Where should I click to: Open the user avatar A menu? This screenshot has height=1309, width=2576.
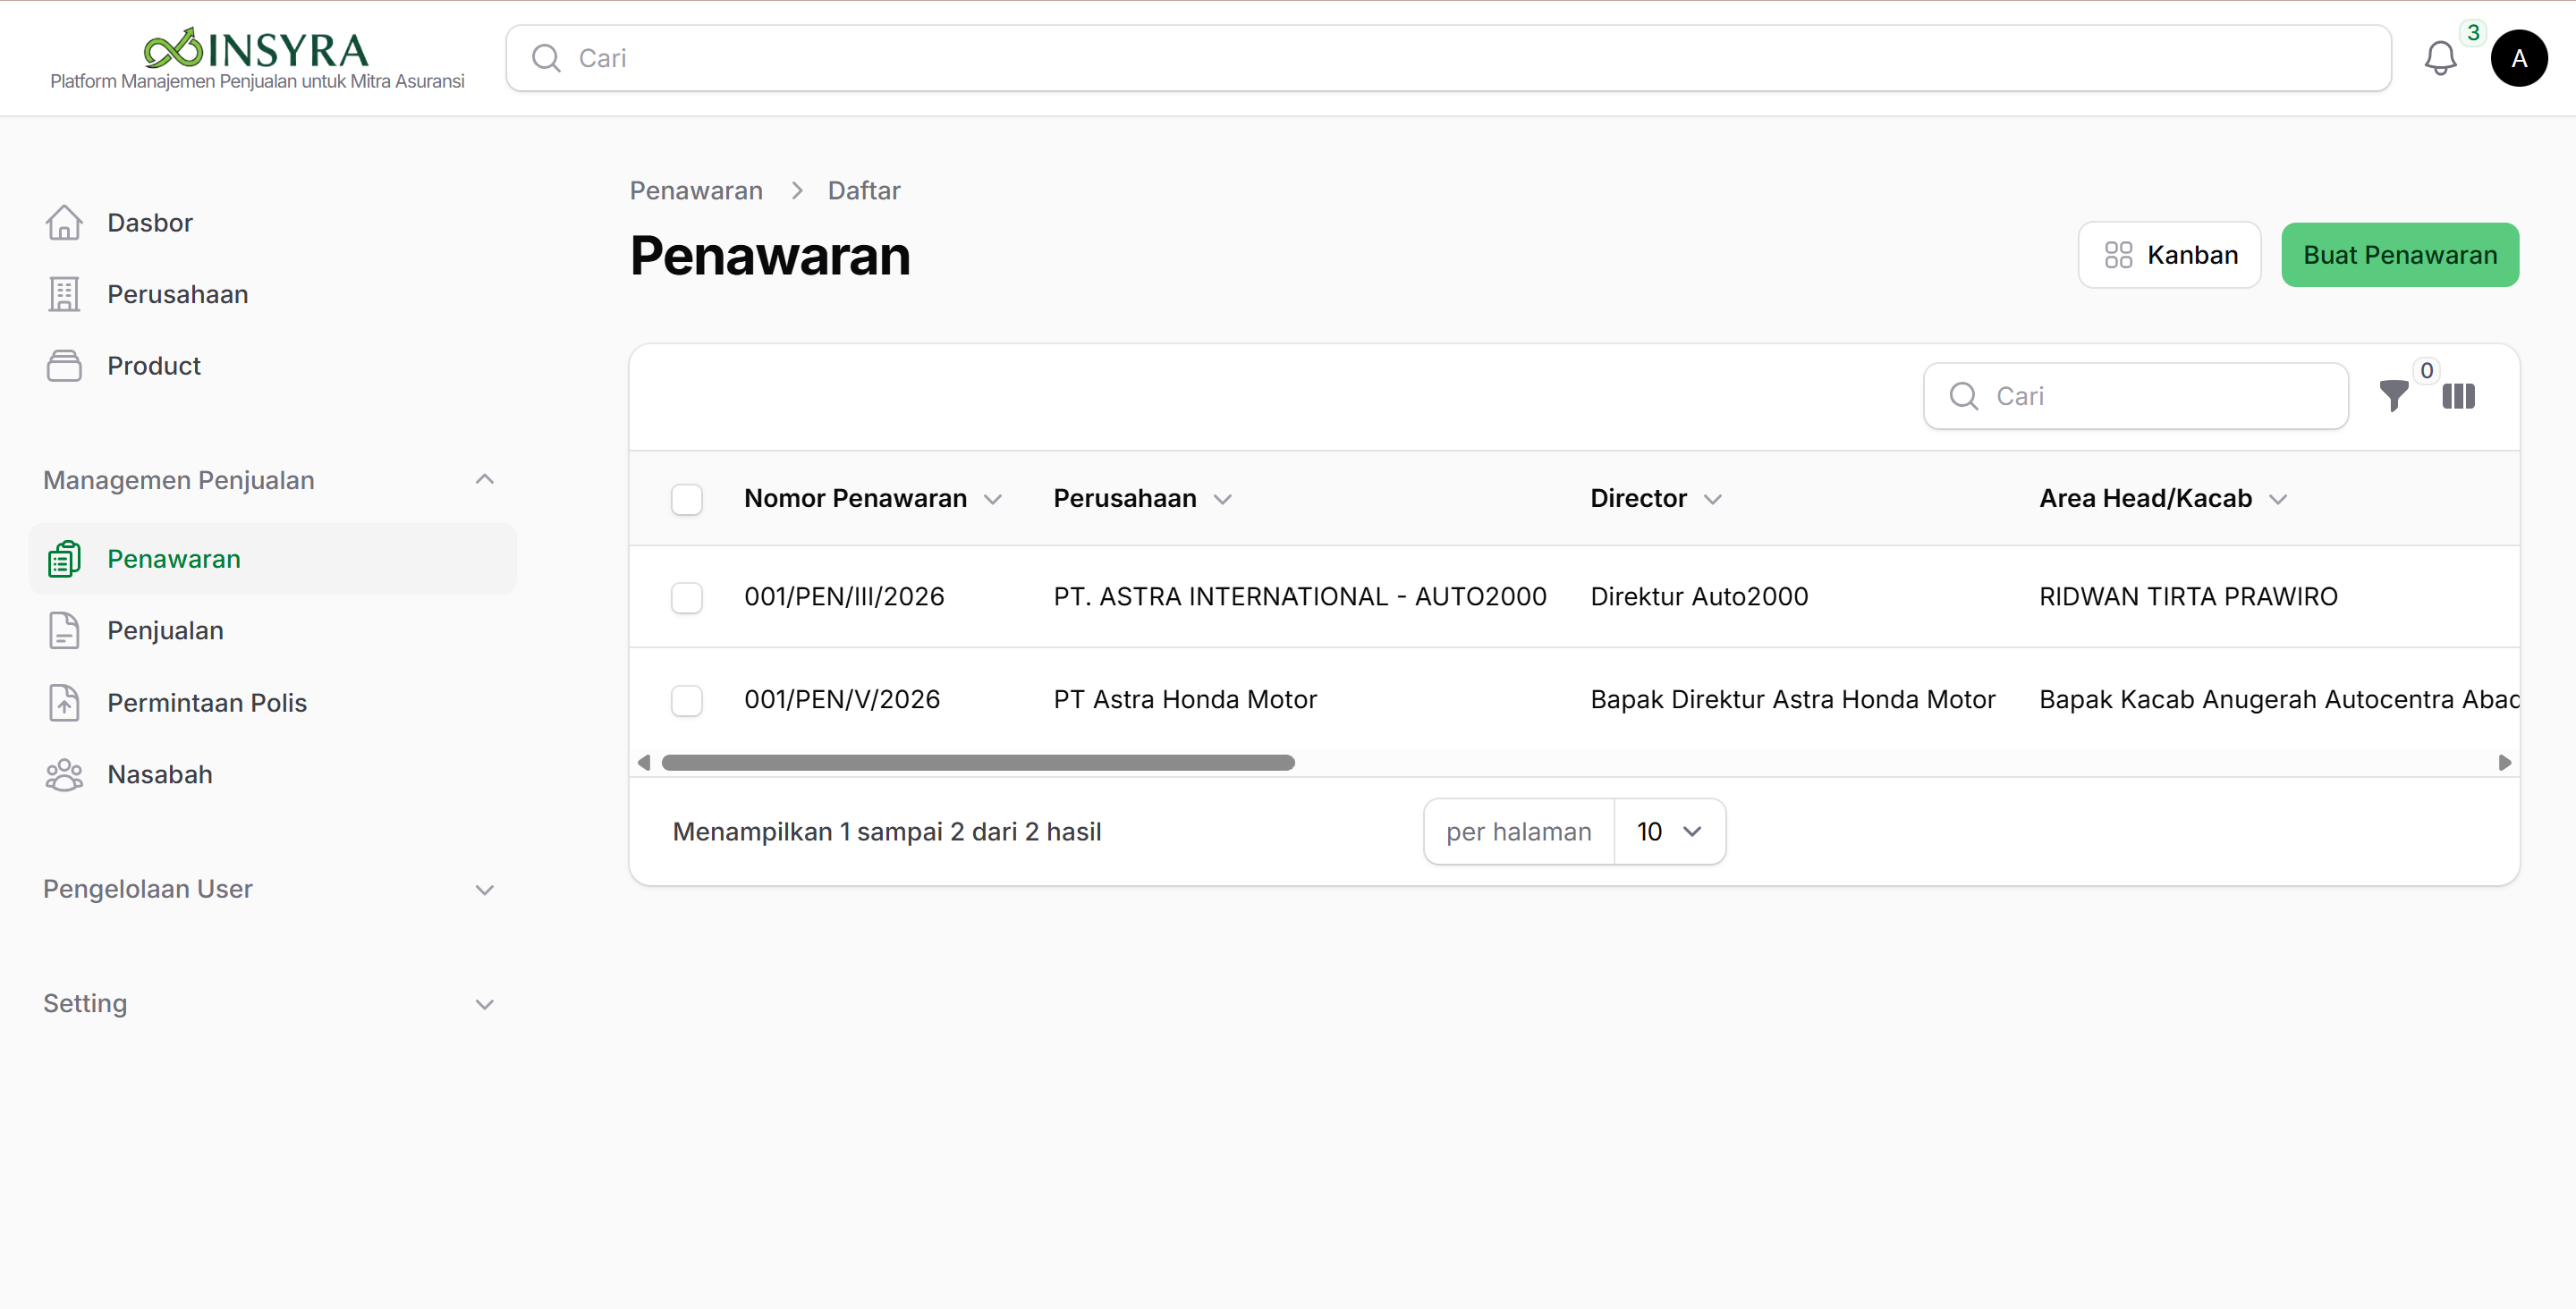coord(2518,58)
